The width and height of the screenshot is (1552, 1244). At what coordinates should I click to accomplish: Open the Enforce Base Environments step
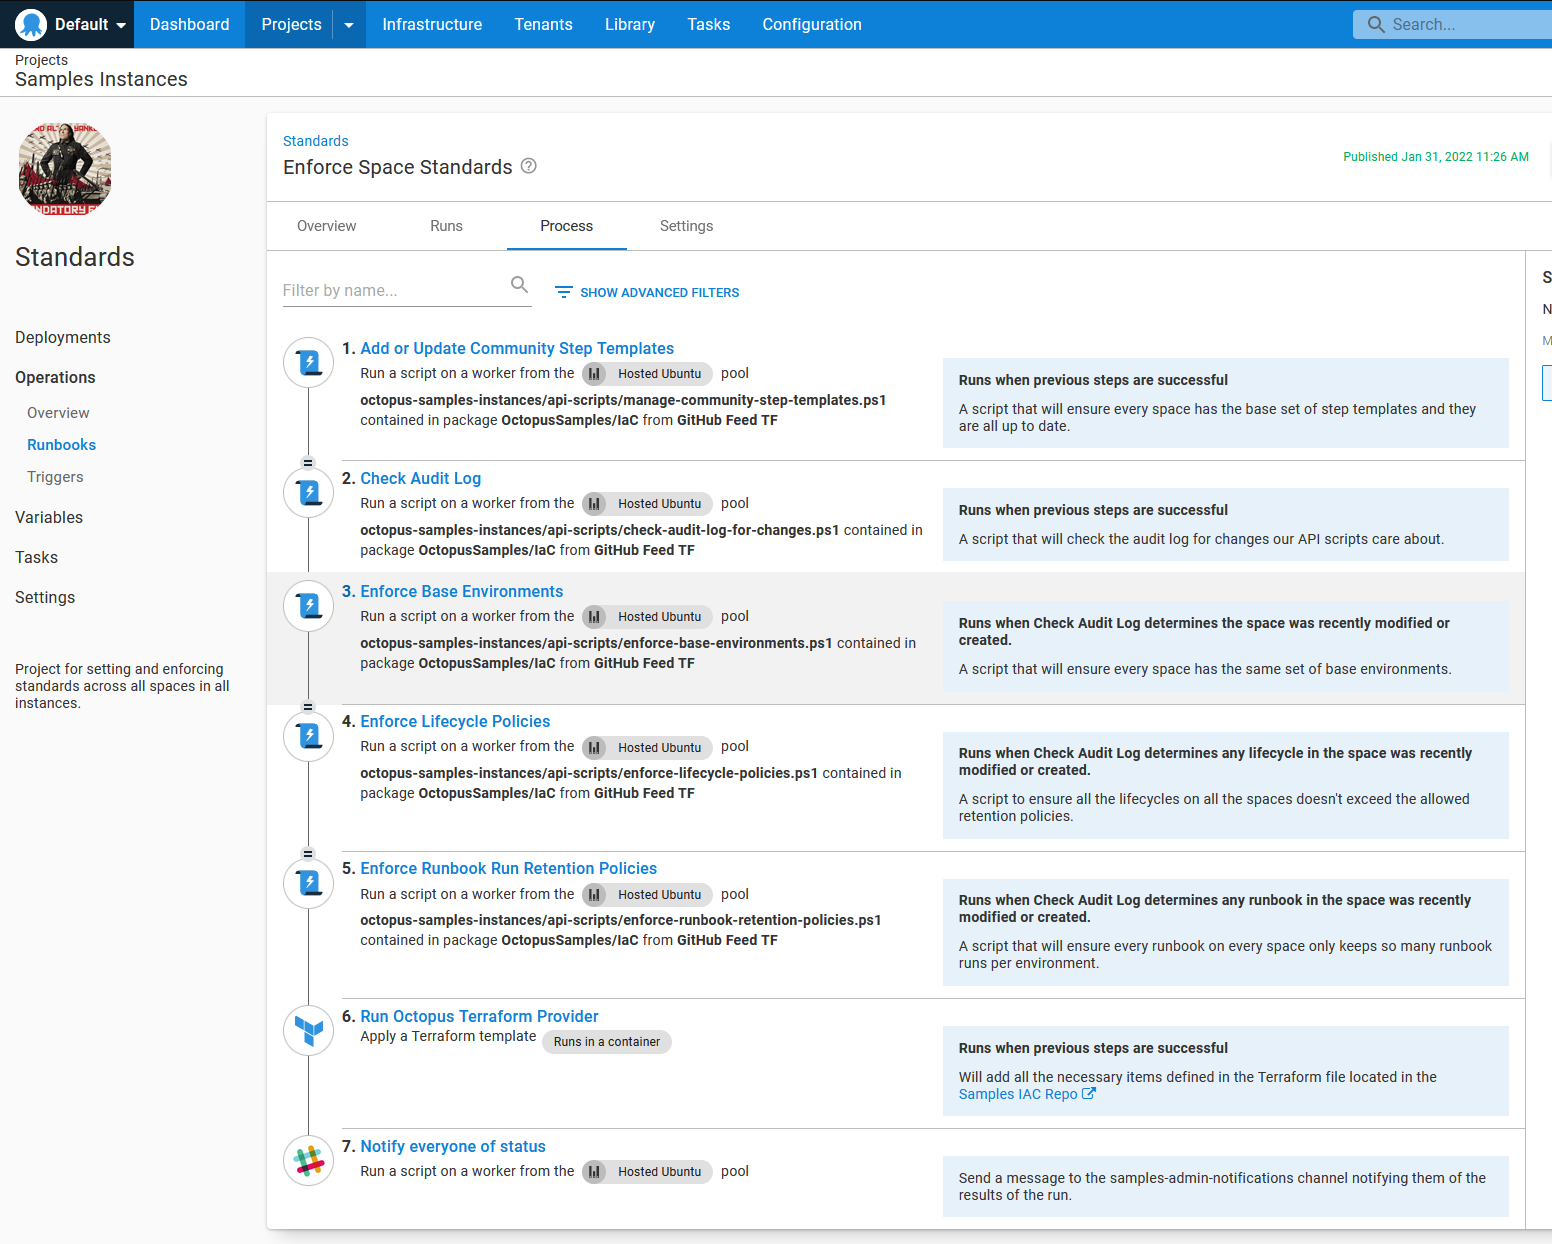point(461,591)
